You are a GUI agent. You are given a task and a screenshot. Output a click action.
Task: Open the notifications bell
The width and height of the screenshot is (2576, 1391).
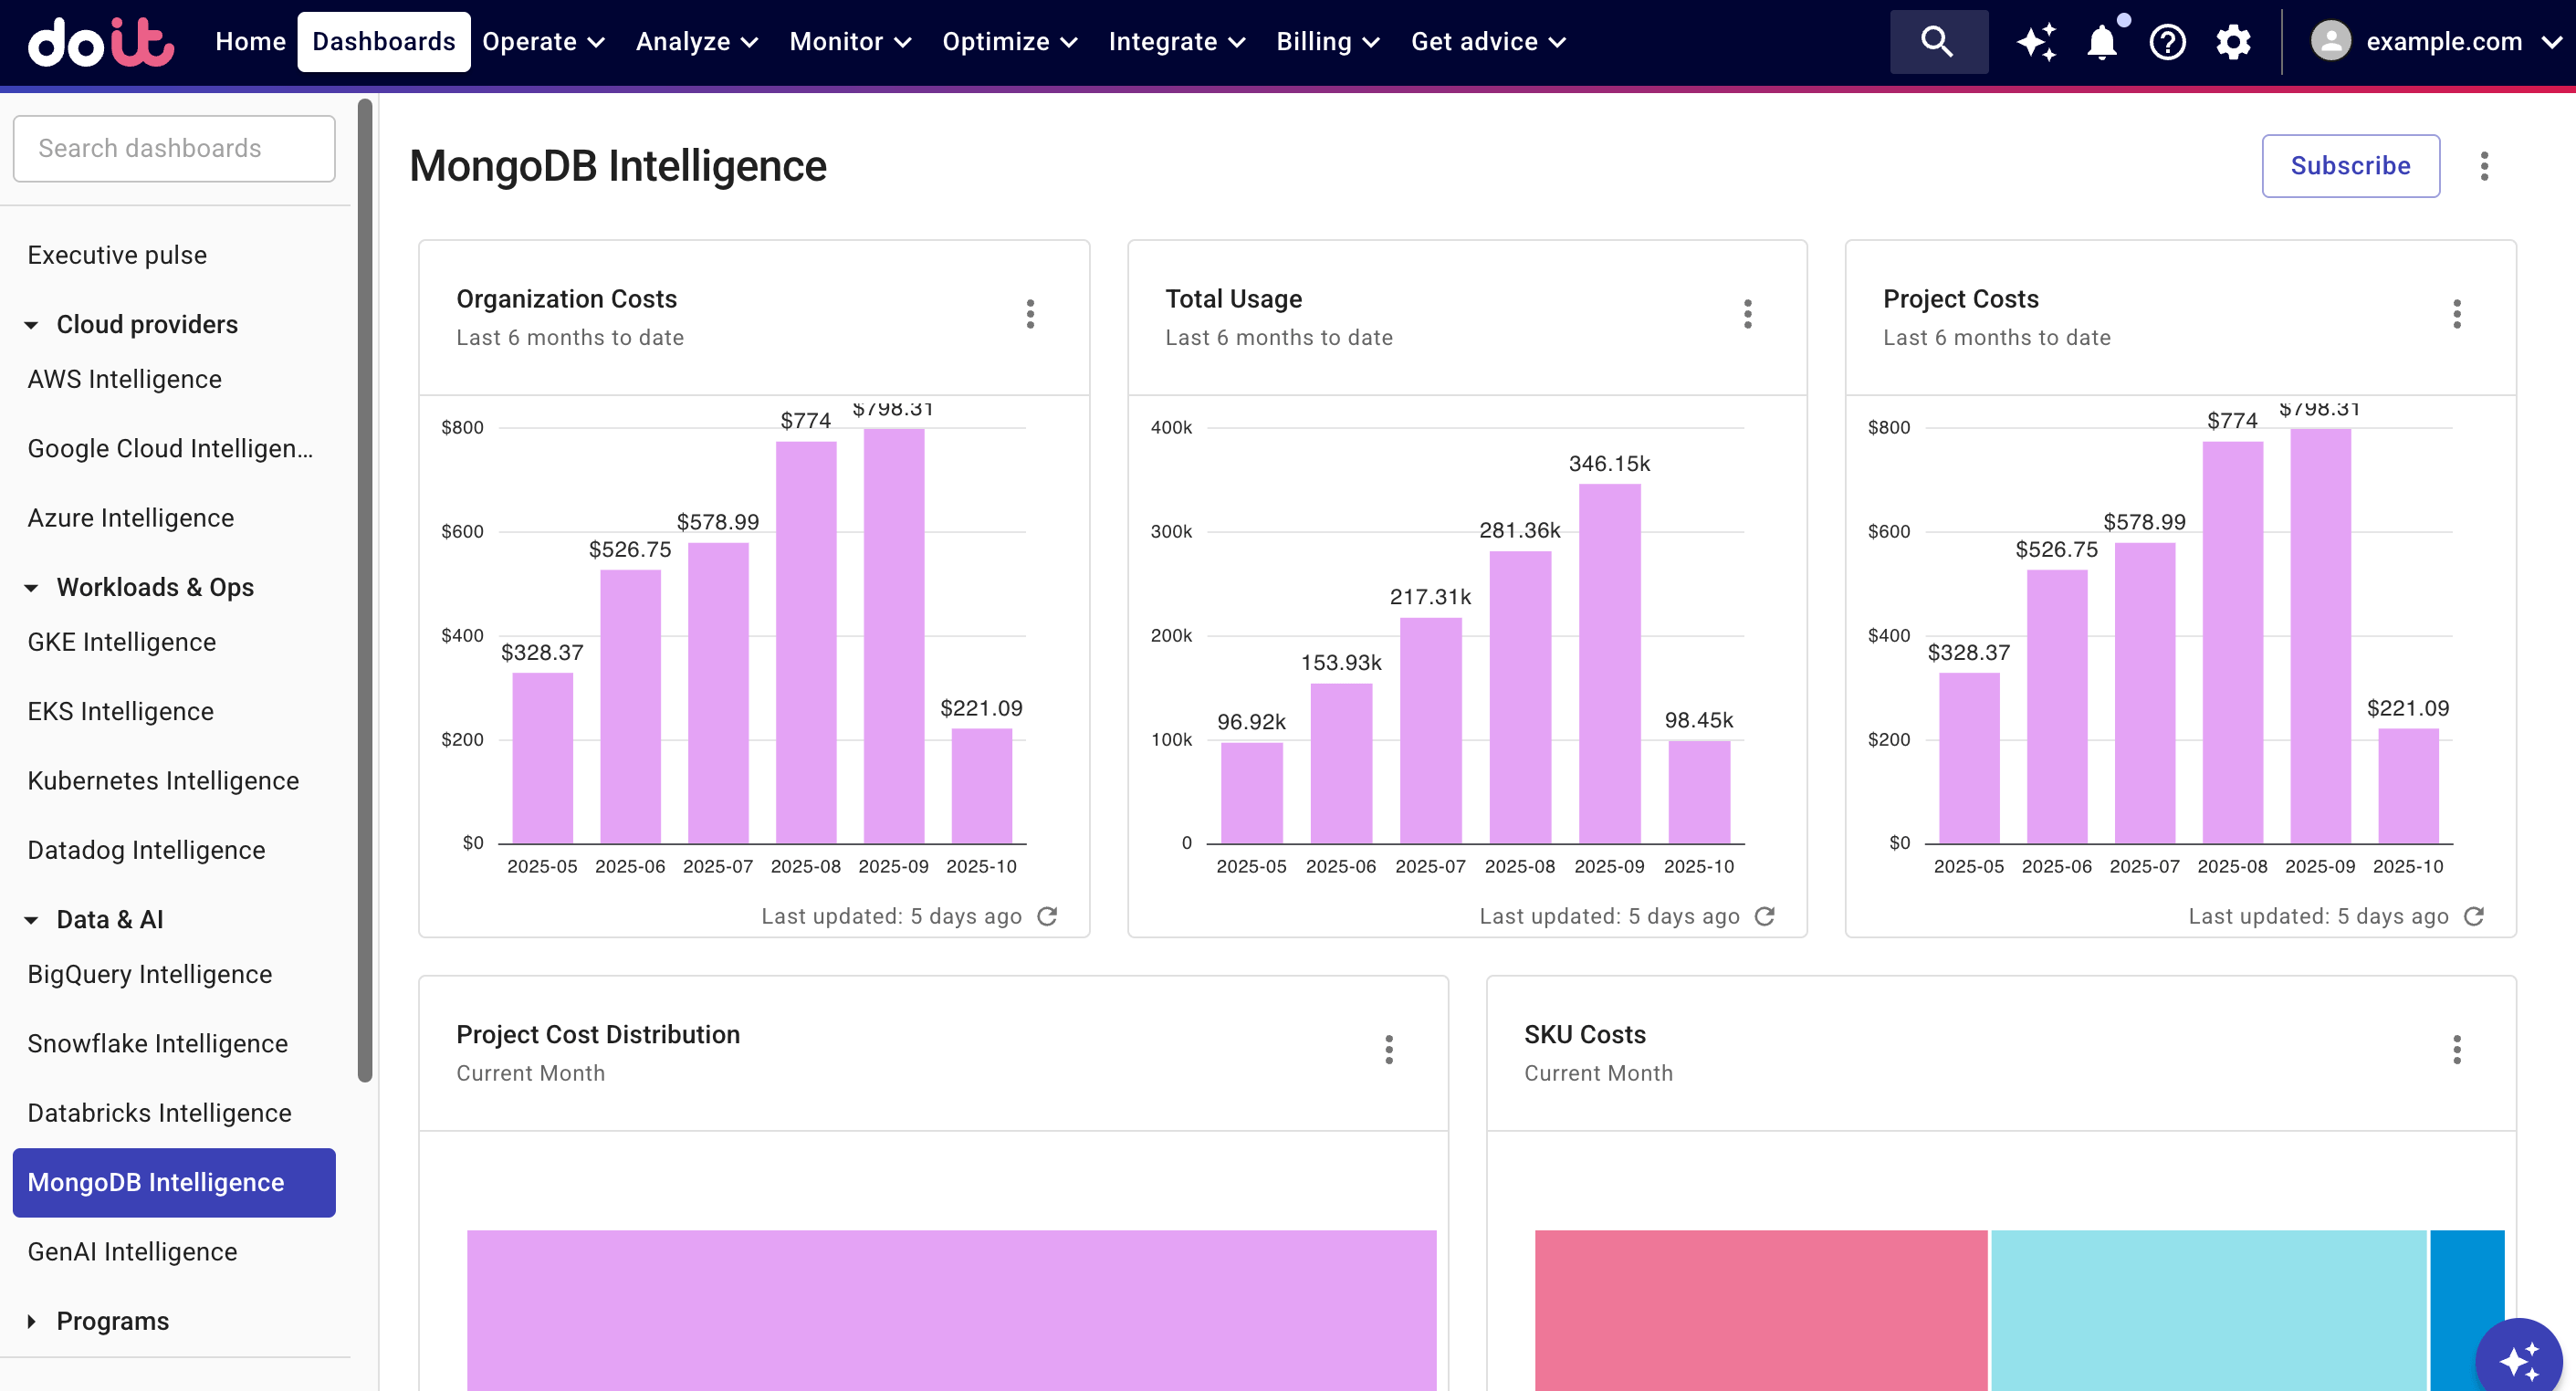click(x=2102, y=41)
